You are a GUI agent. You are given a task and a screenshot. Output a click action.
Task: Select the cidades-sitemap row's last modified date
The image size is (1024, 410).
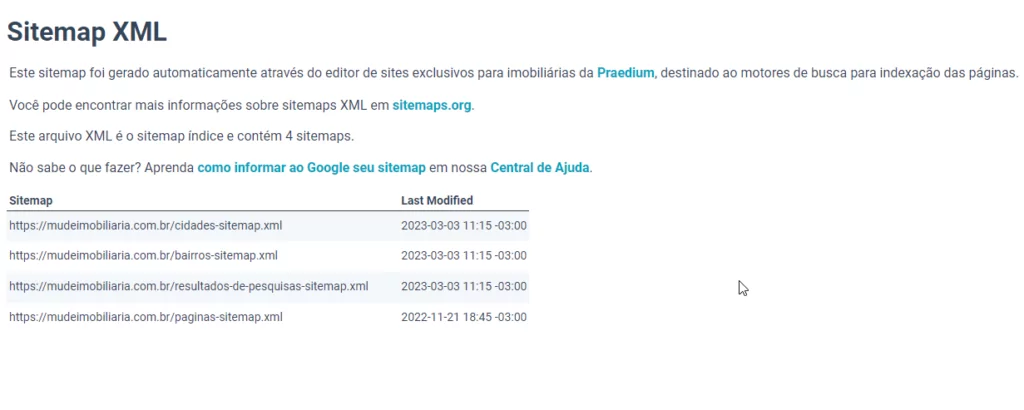point(464,225)
